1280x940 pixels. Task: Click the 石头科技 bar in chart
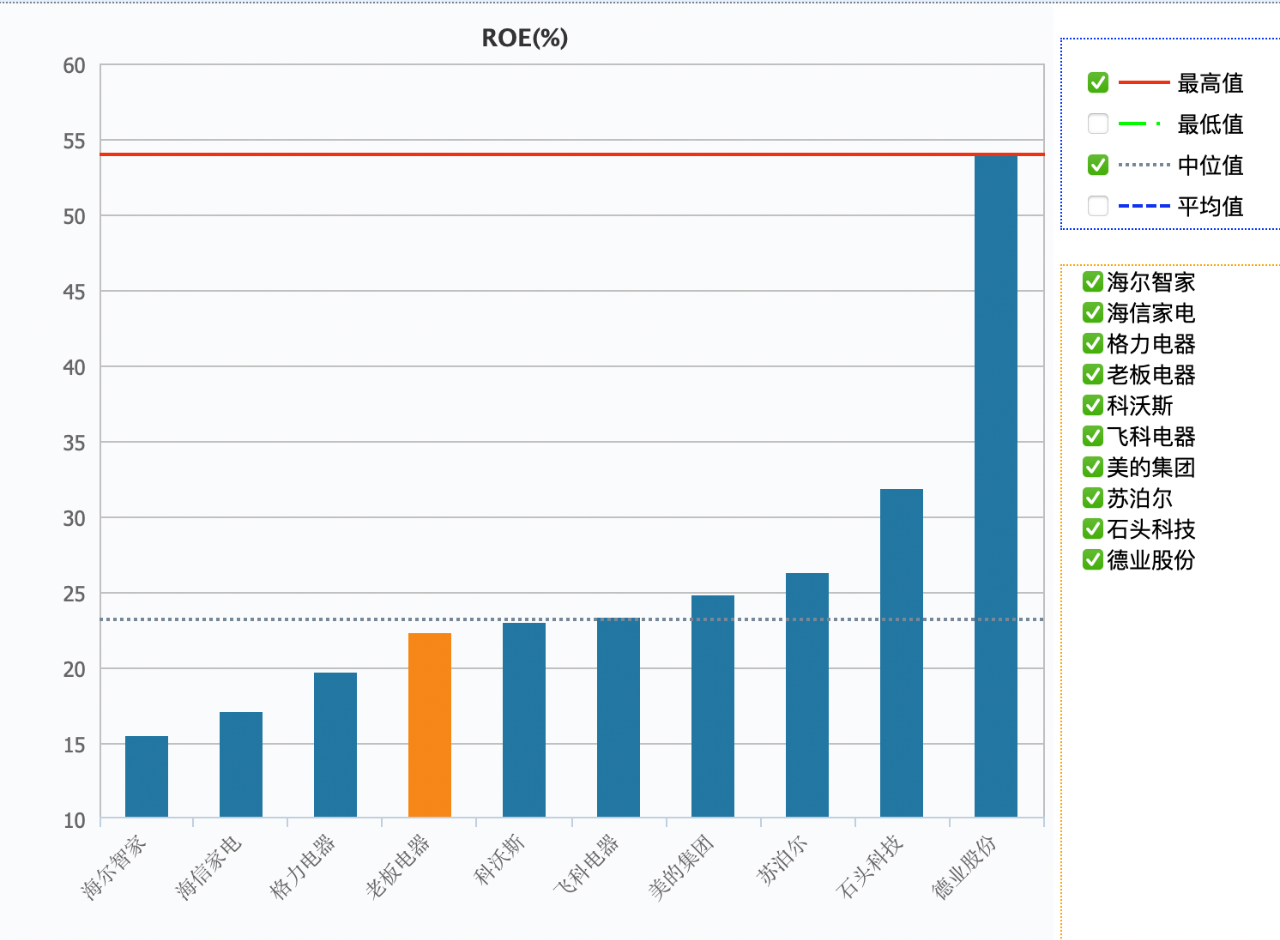(x=902, y=653)
